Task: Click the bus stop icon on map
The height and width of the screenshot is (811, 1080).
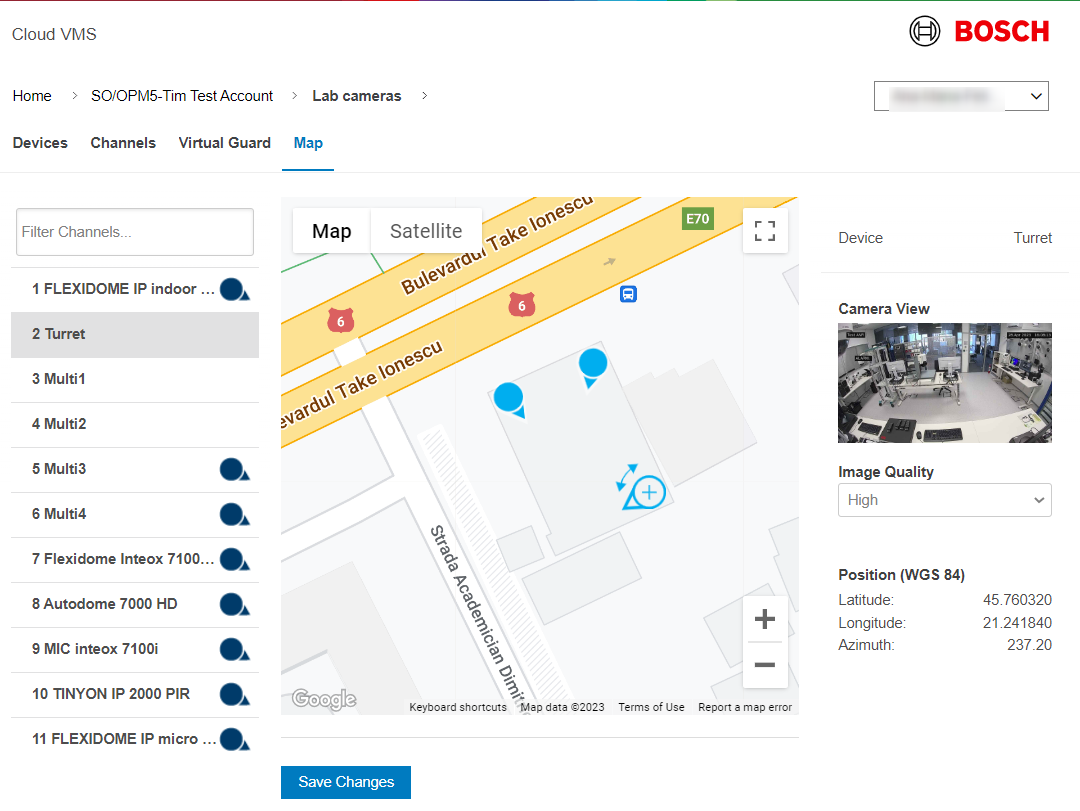Action: (x=629, y=293)
